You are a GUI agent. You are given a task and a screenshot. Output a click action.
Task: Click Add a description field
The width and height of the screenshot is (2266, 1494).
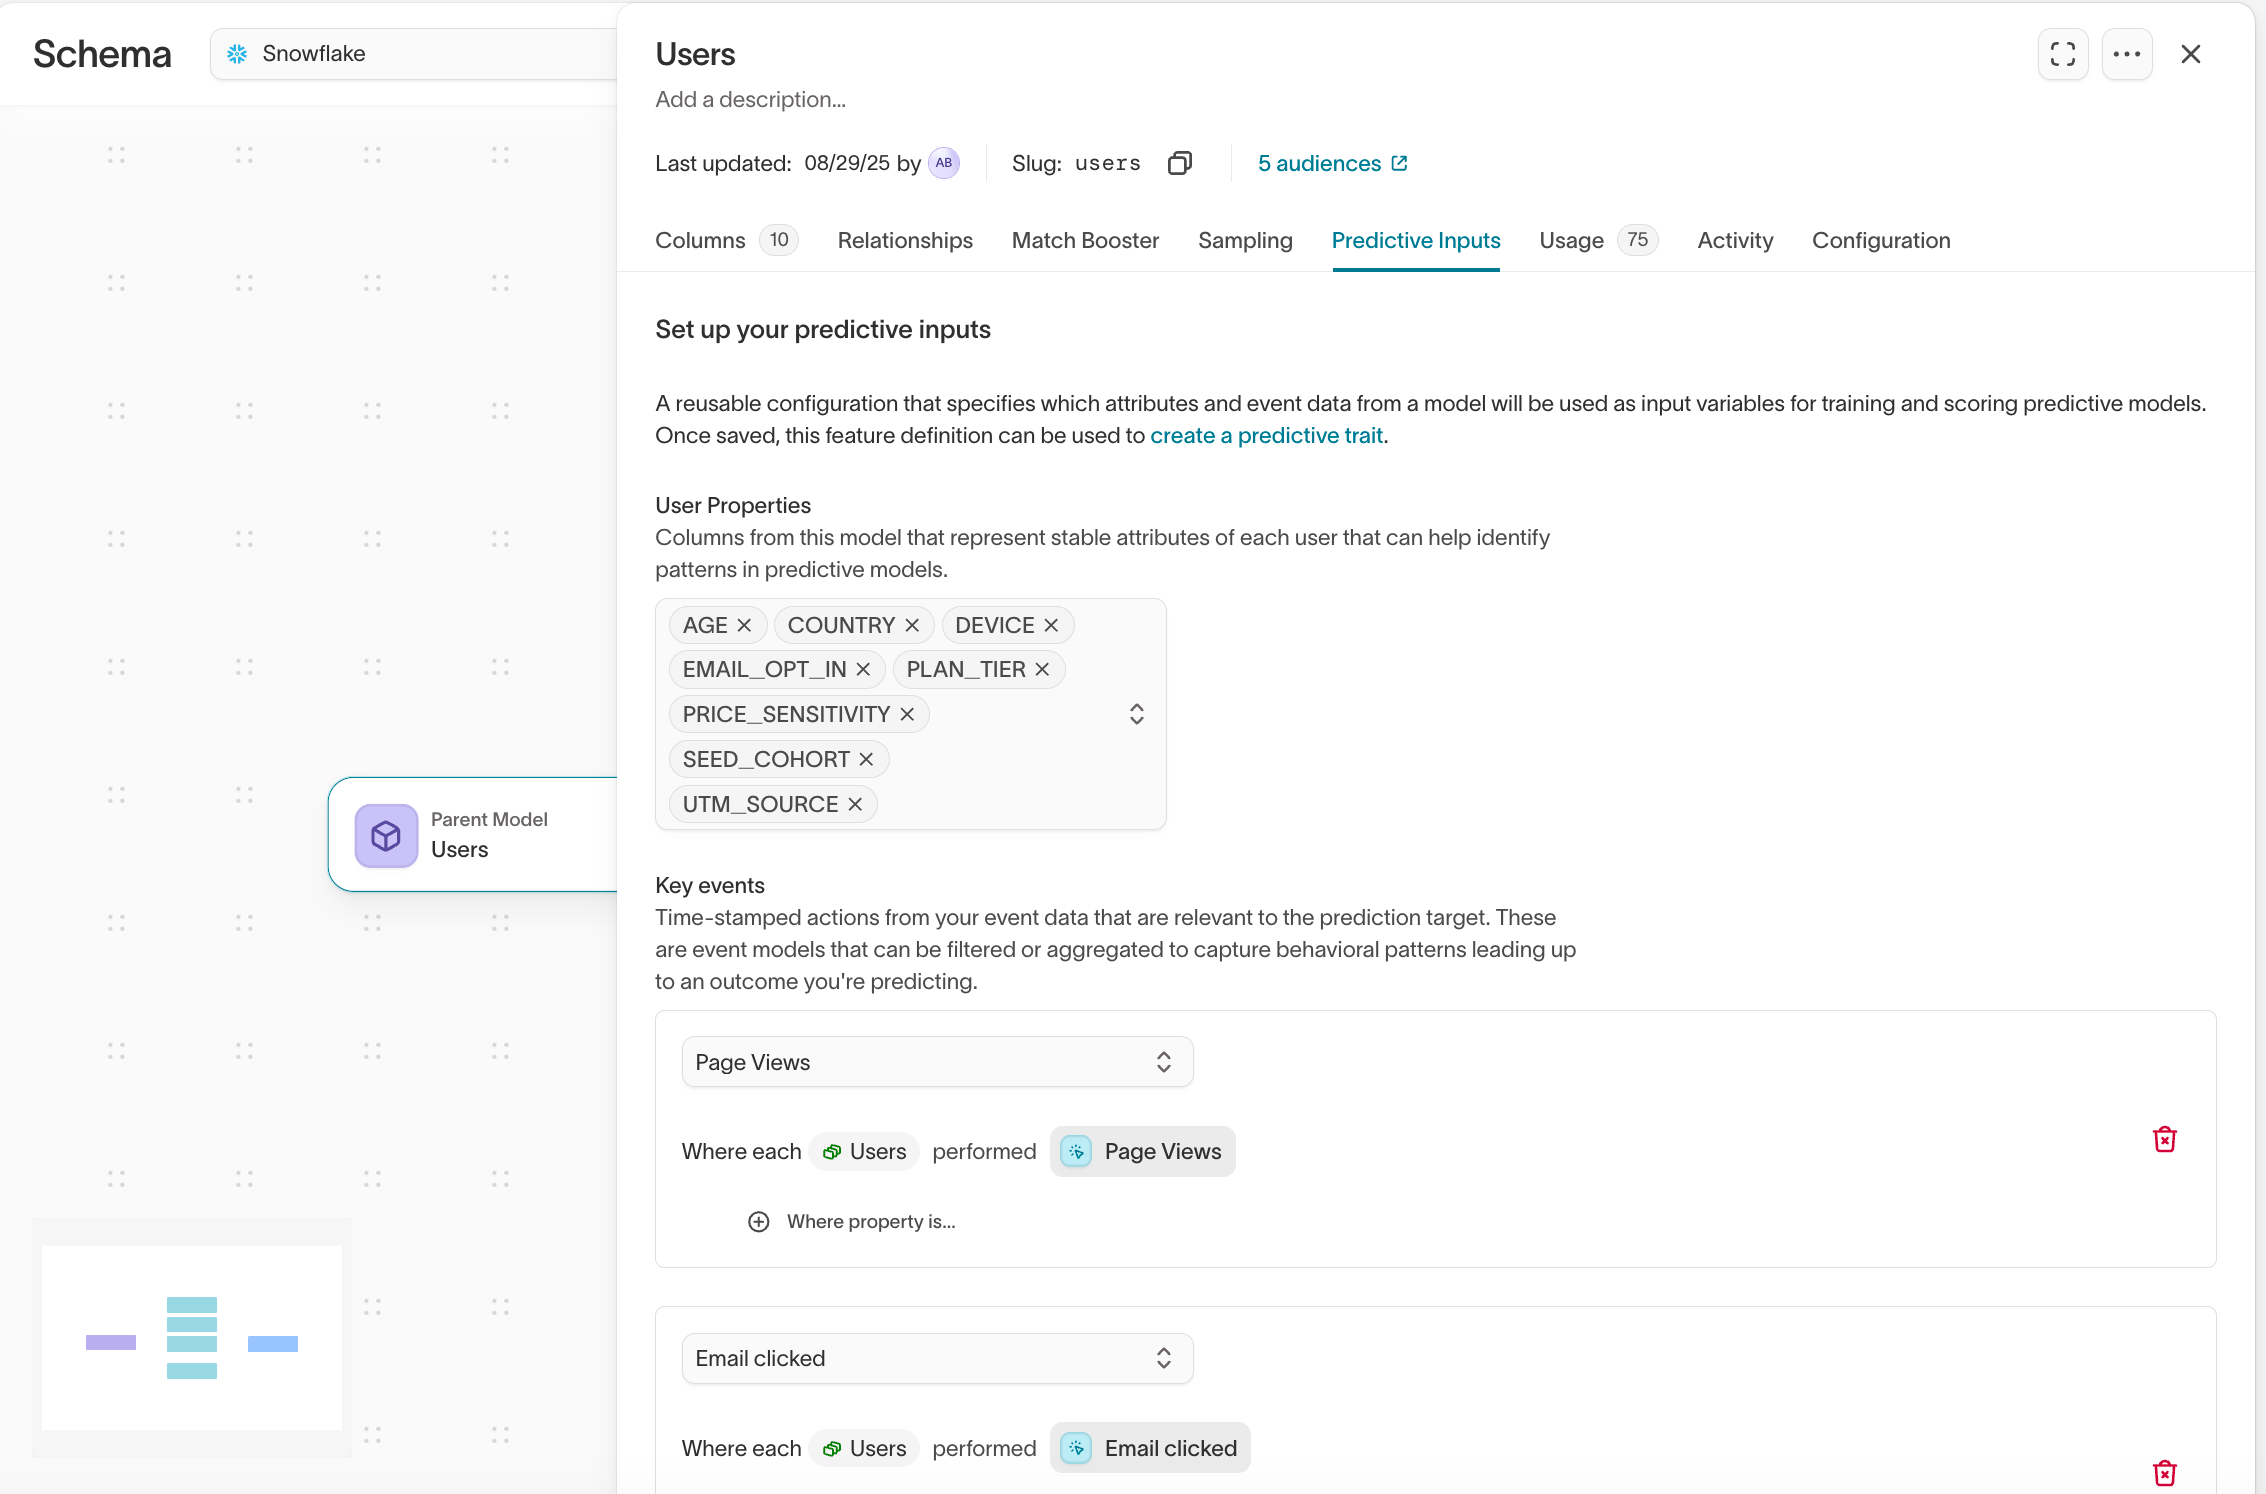750,99
